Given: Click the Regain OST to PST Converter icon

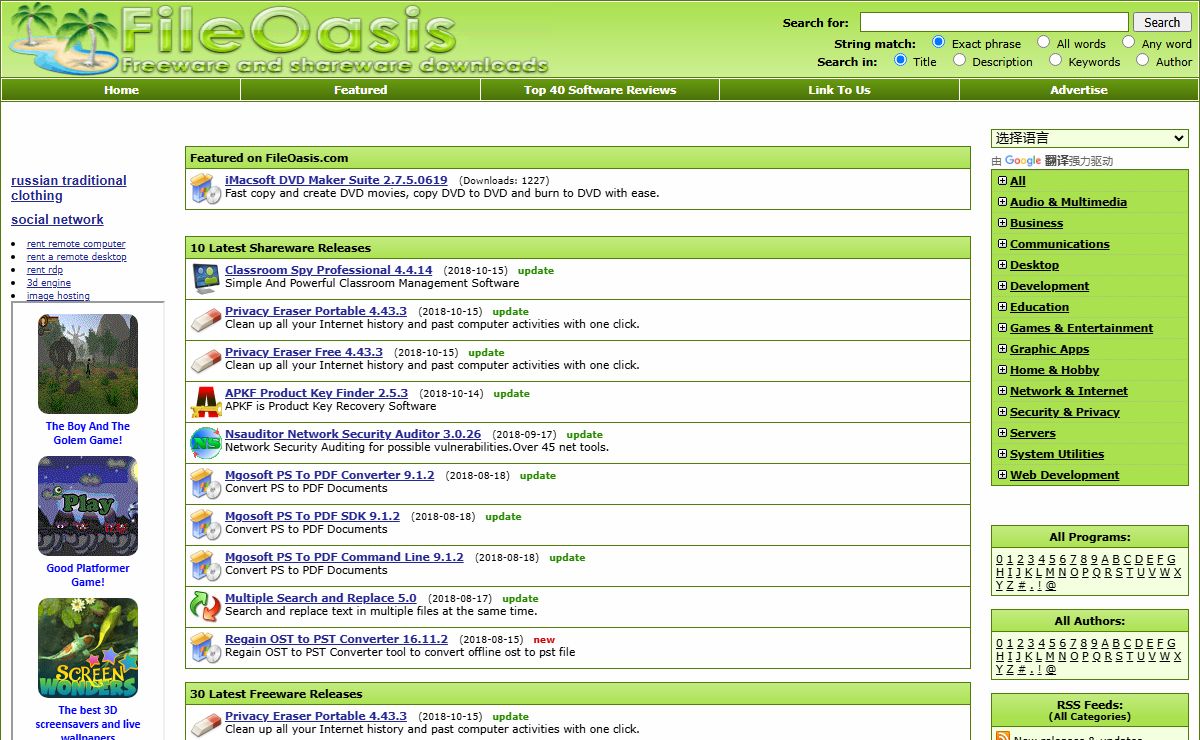Looking at the screenshot, I should (x=206, y=647).
